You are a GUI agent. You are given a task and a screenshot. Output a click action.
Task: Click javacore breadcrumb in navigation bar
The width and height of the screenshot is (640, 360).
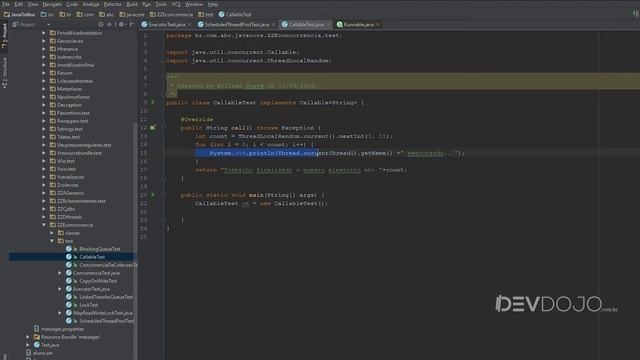(x=132, y=14)
